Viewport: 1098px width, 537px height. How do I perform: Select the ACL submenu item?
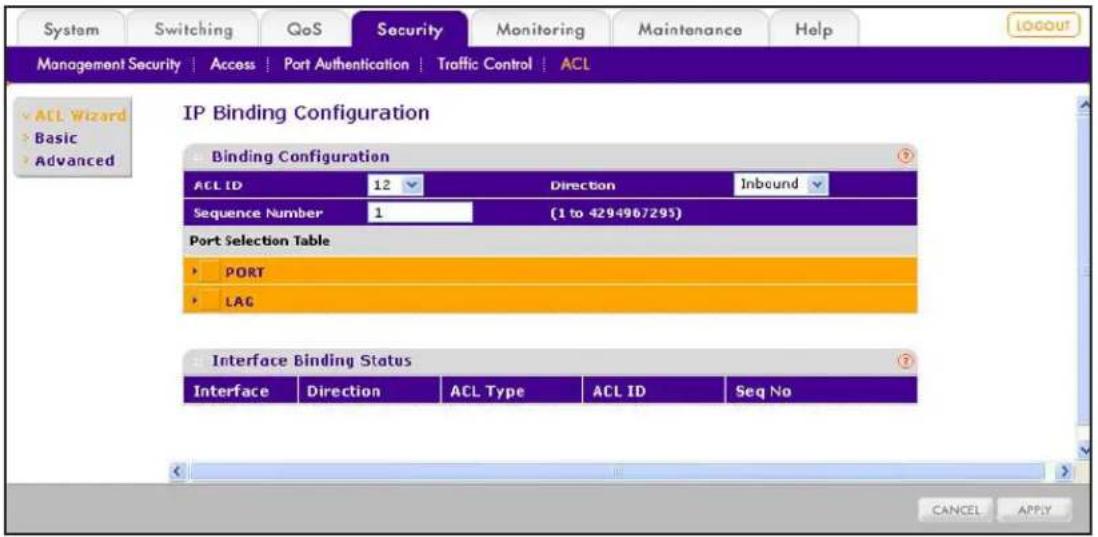pyautogui.click(x=575, y=64)
